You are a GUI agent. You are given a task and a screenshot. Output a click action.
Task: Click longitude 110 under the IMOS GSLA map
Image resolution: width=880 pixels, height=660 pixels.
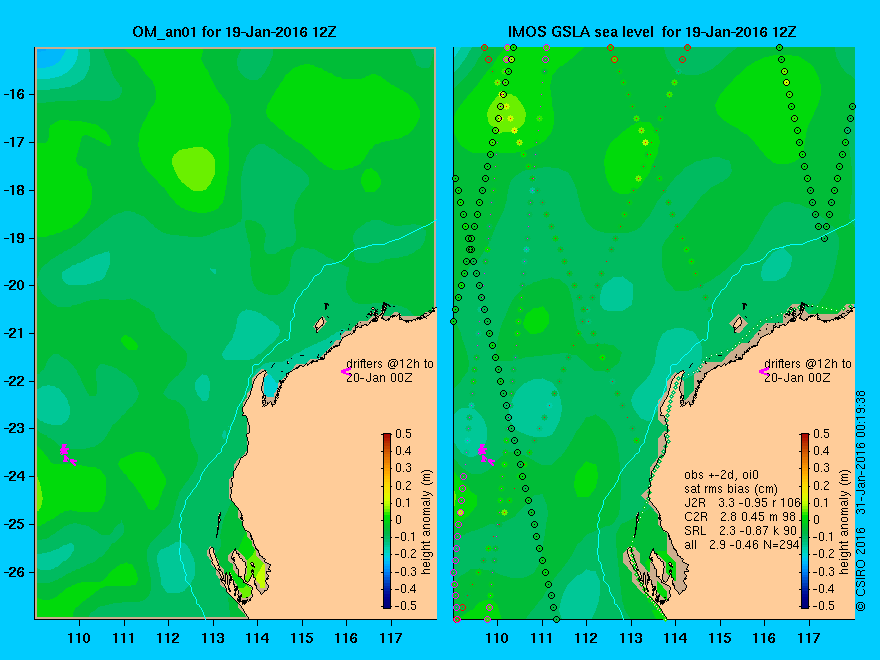(x=497, y=638)
